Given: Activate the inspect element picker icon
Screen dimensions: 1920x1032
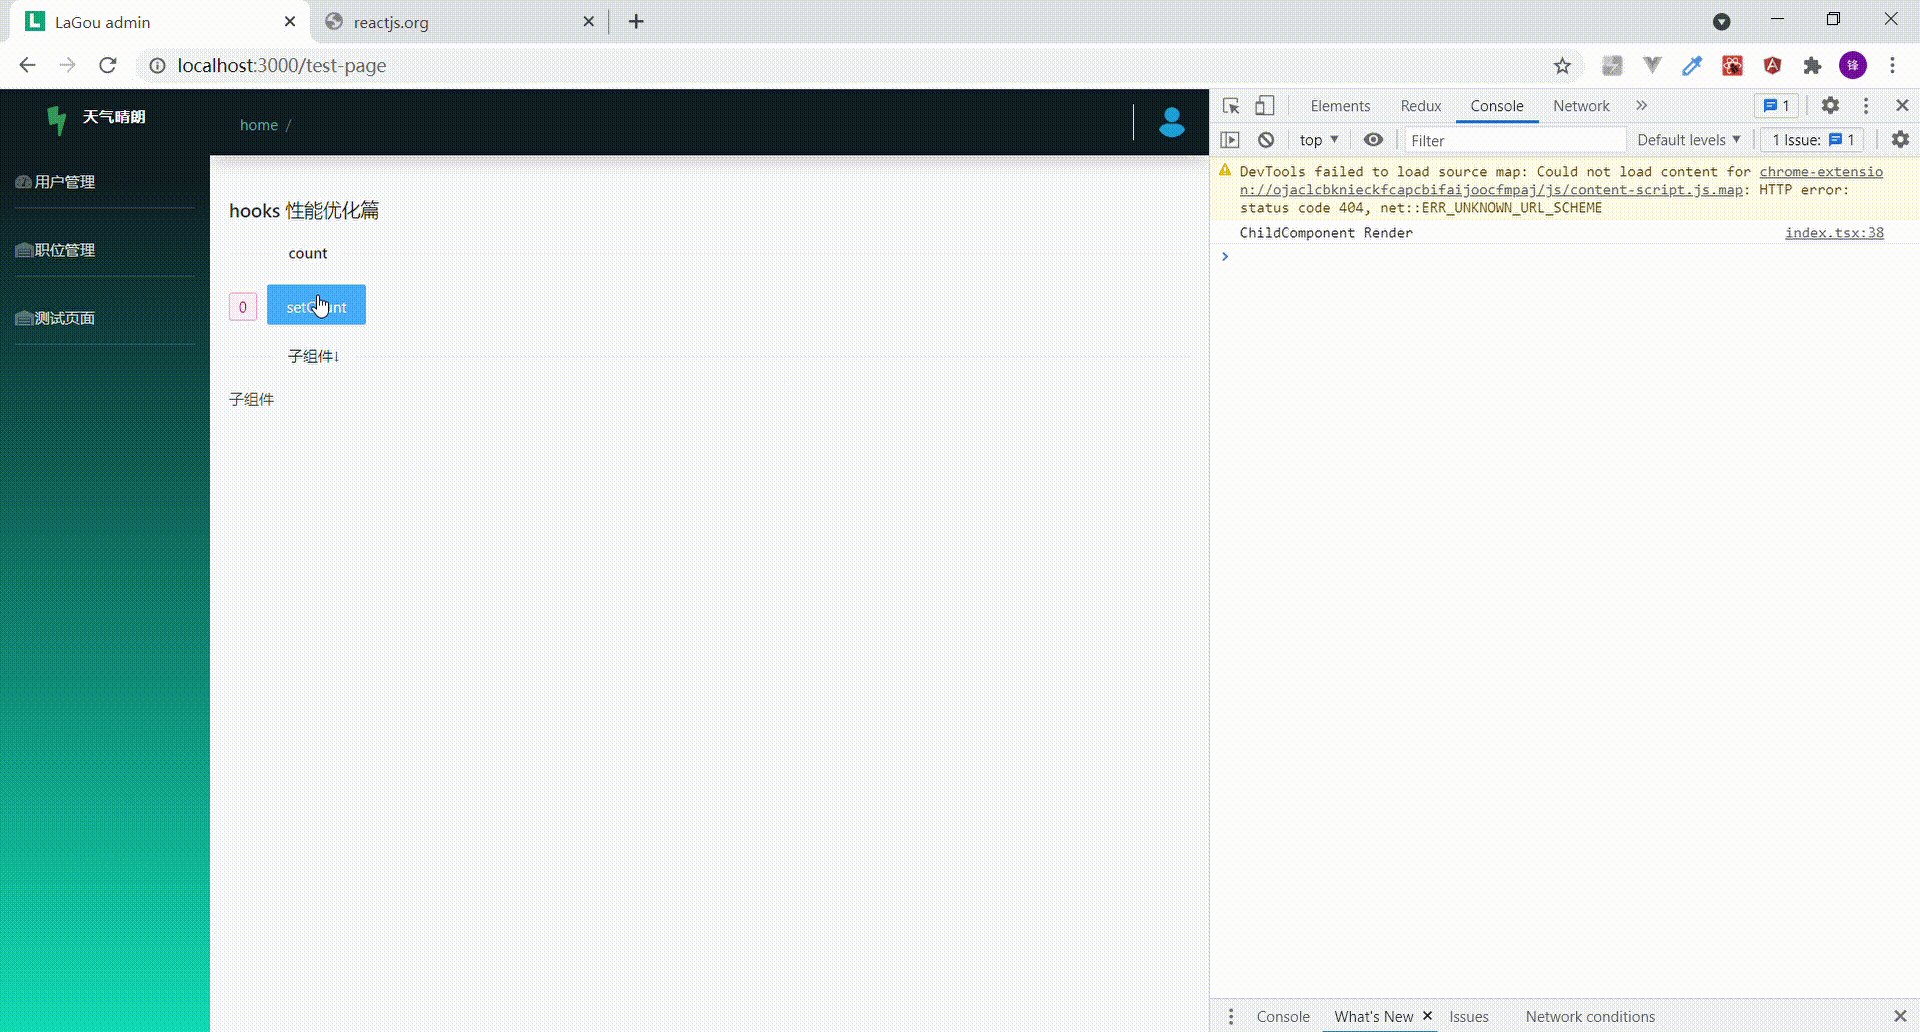Looking at the screenshot, I should (x=1231, y=106).
